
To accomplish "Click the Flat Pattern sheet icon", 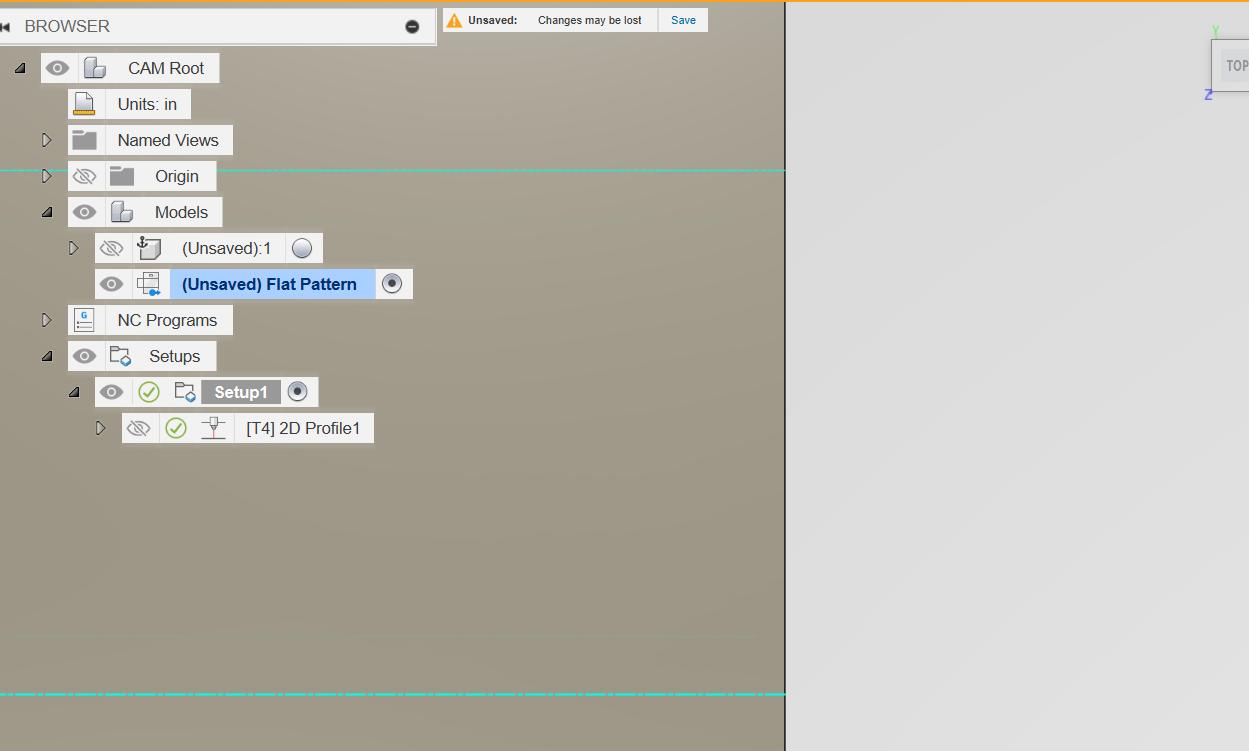I will tap(149, 284).
